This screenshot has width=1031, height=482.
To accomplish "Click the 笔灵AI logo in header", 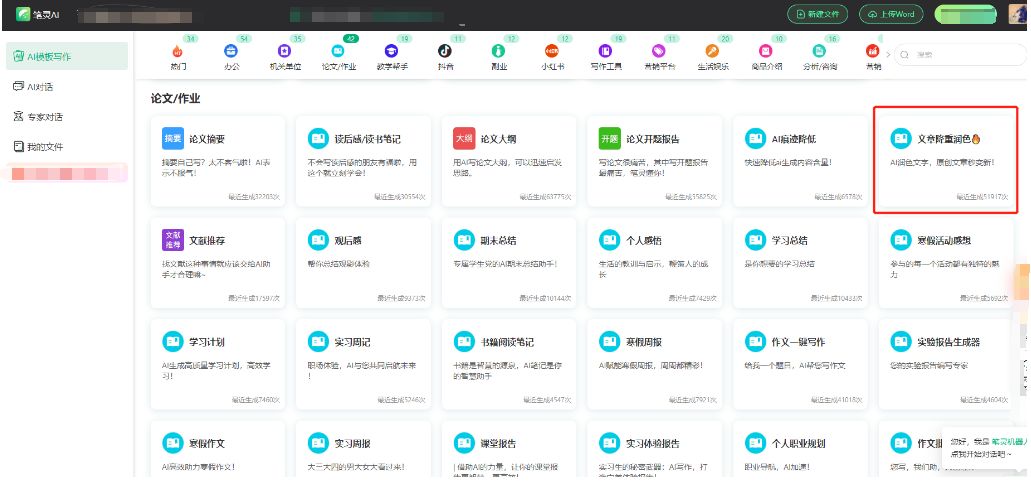I will click(38, 14).
